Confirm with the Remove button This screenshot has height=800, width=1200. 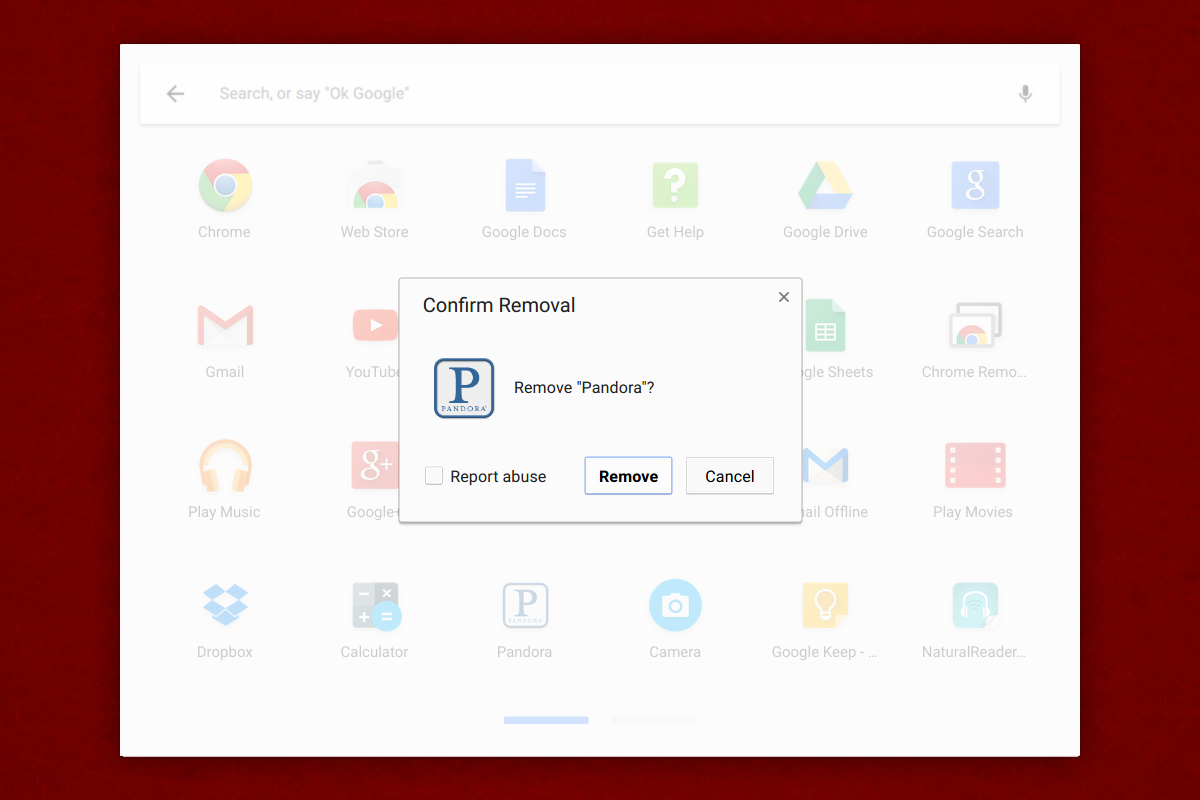point(628,476)
